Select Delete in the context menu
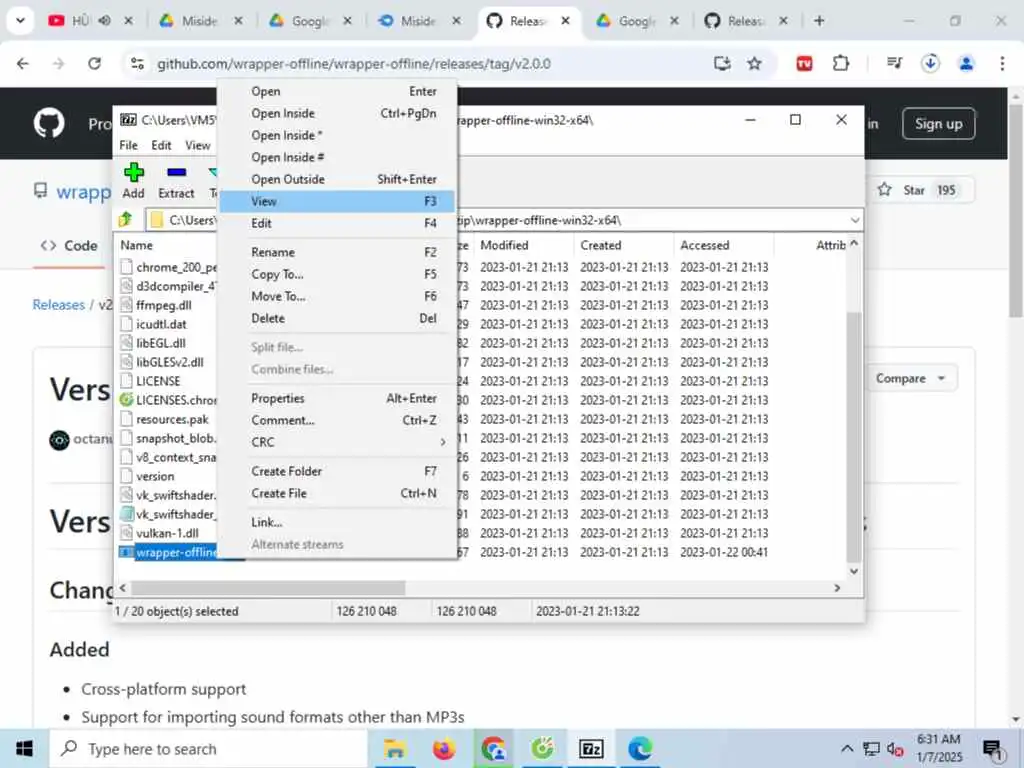The image size is (1024, 768). (338, 318)
